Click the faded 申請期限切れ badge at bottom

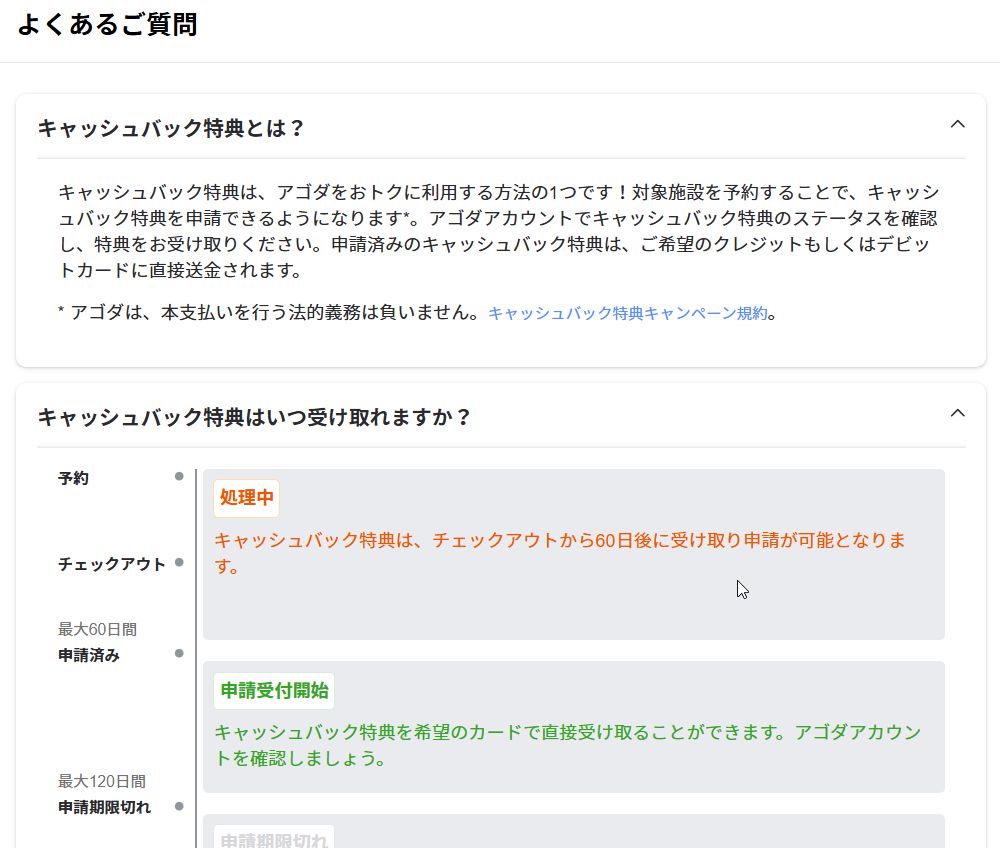point(274,838)
